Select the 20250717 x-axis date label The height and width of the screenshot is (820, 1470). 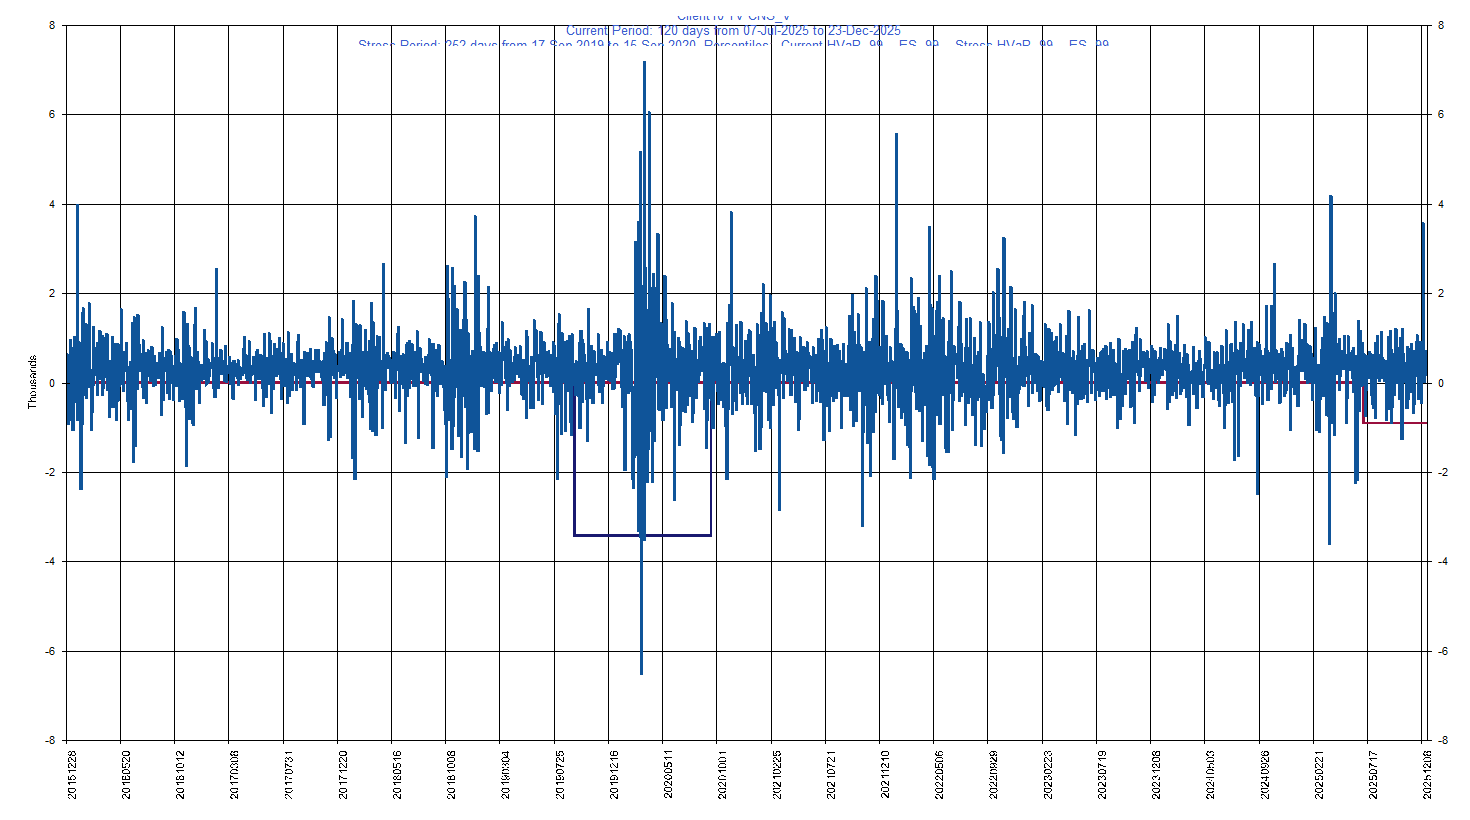(x=1374, y=774)
